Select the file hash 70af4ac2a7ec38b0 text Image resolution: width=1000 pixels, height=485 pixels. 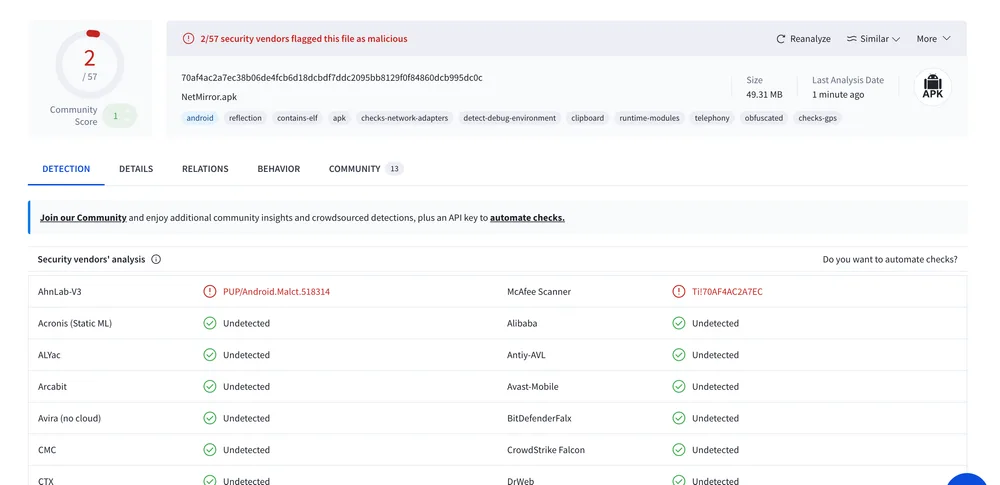[332, 78]
